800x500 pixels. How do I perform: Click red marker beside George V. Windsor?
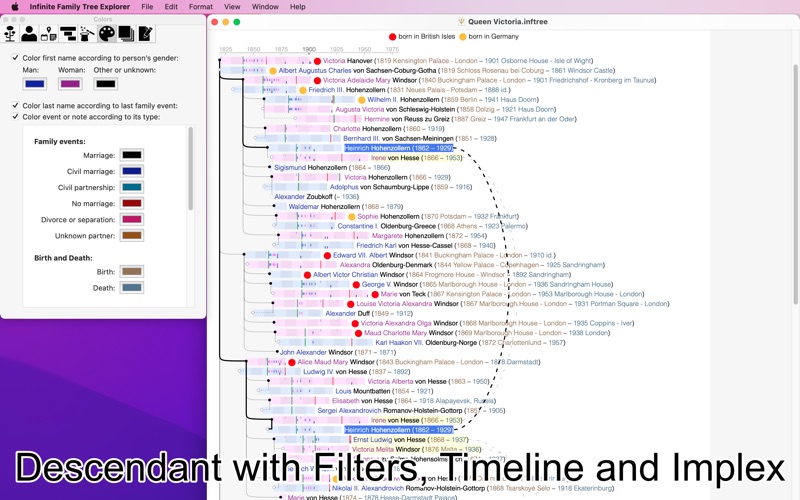pyautogui.click(x=356, y=285)
